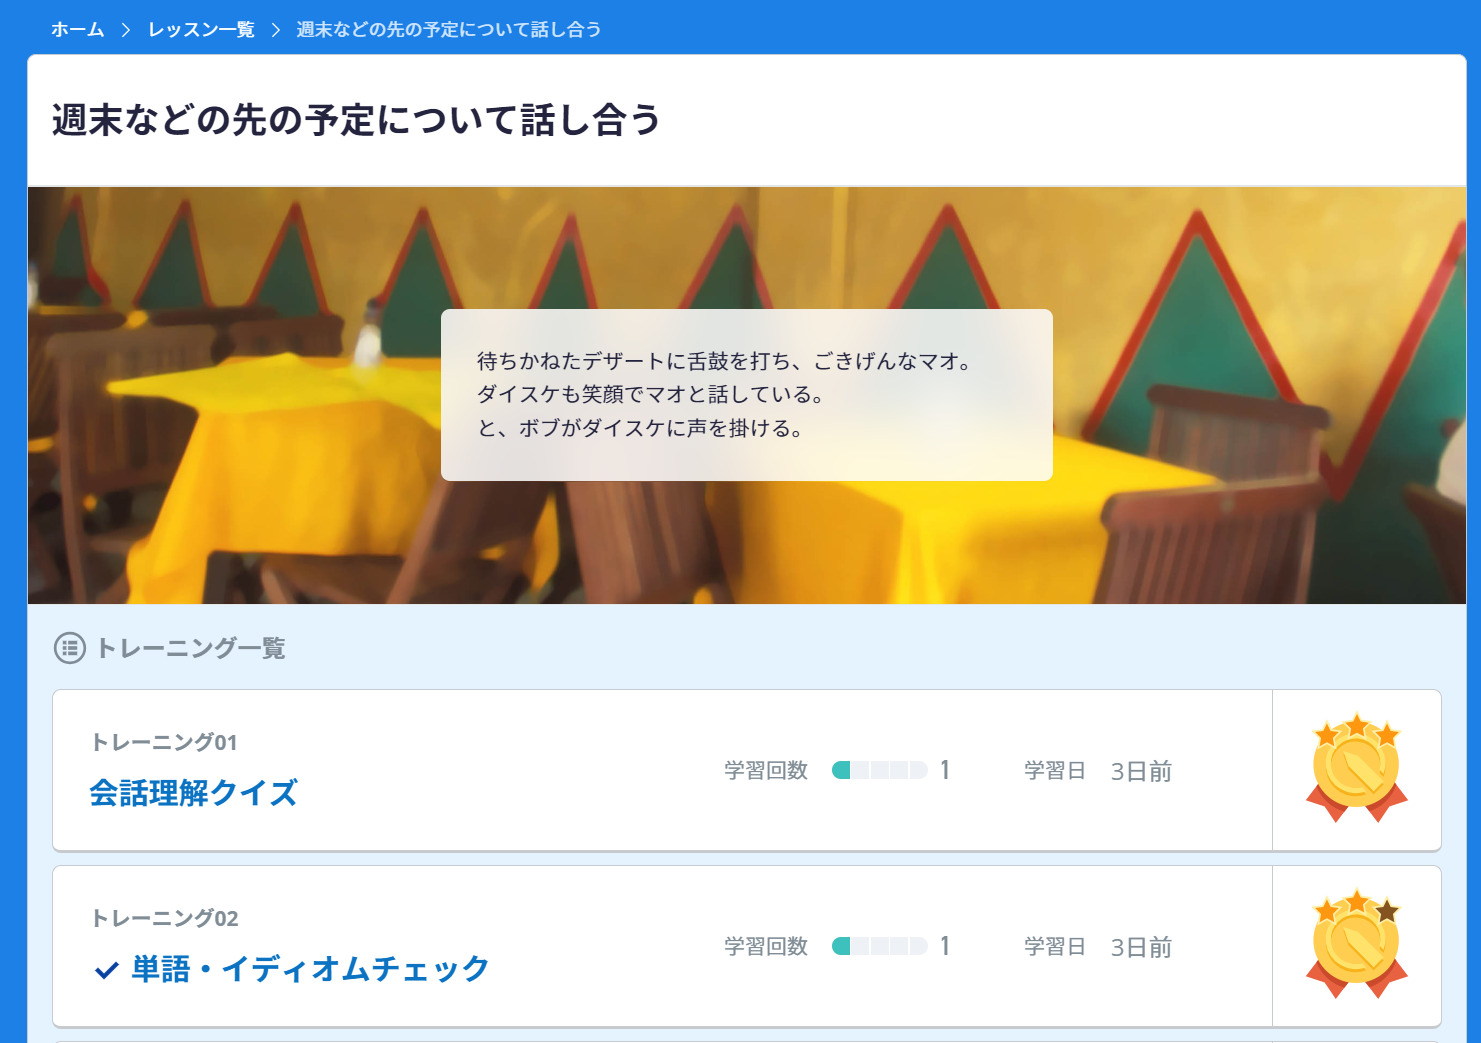This screenshot has height=1043, width=1481.
Task: Click breadcrumb 週末などの先の予定について話し合う
Action: click(x=449, y=30)
